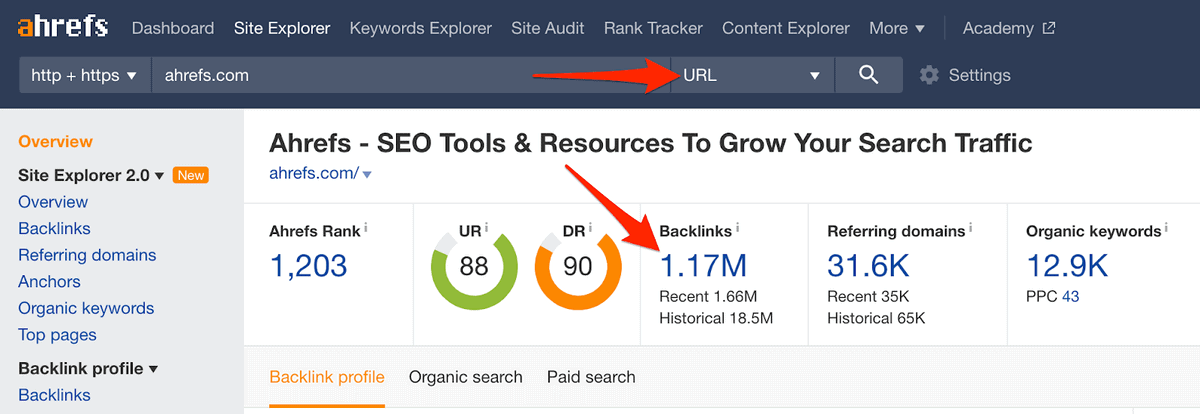Open Anchors in the sidebar
1200x414 pixels.
pyautogui.click(x=49, y=282)
